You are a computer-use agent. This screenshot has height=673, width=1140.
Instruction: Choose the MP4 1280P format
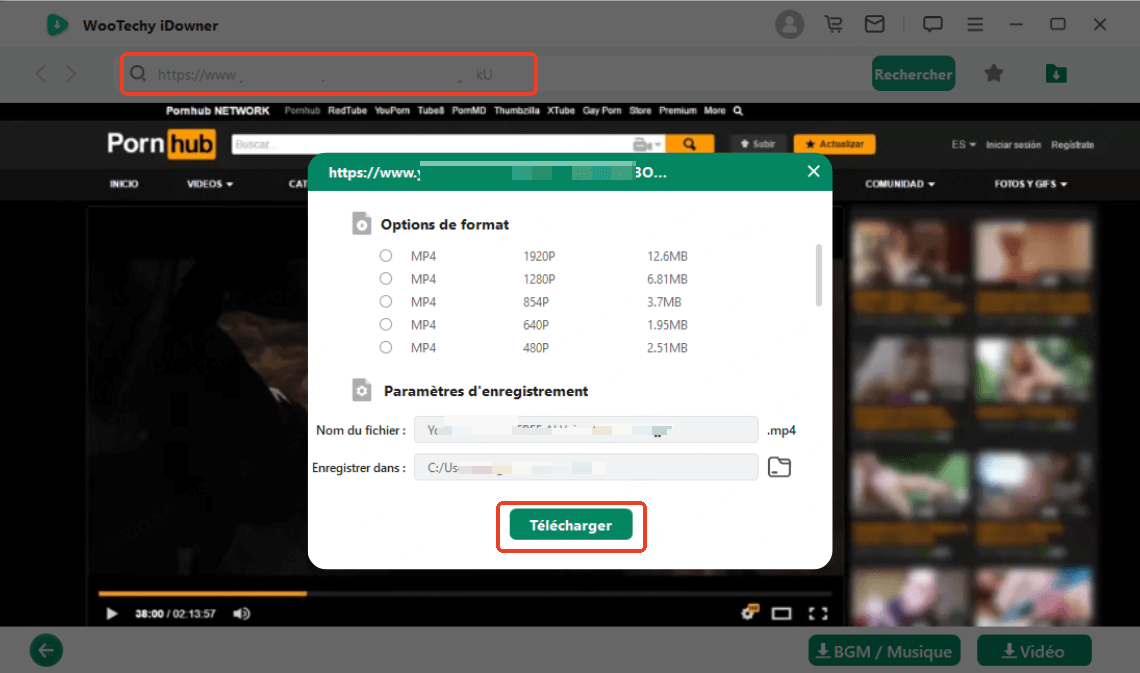tap(385, 278)
